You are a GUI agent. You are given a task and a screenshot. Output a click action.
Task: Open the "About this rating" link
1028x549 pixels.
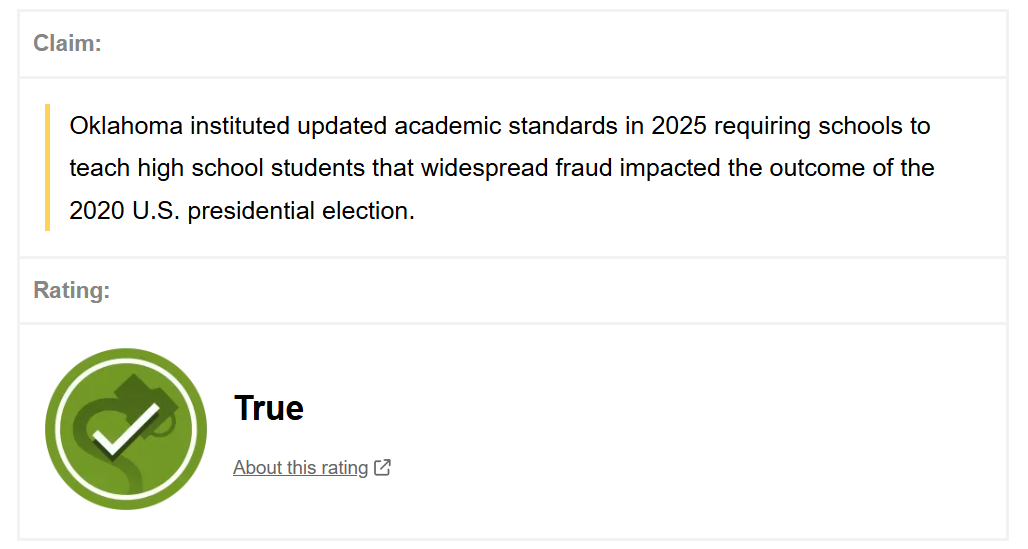[x=300, y=467]
